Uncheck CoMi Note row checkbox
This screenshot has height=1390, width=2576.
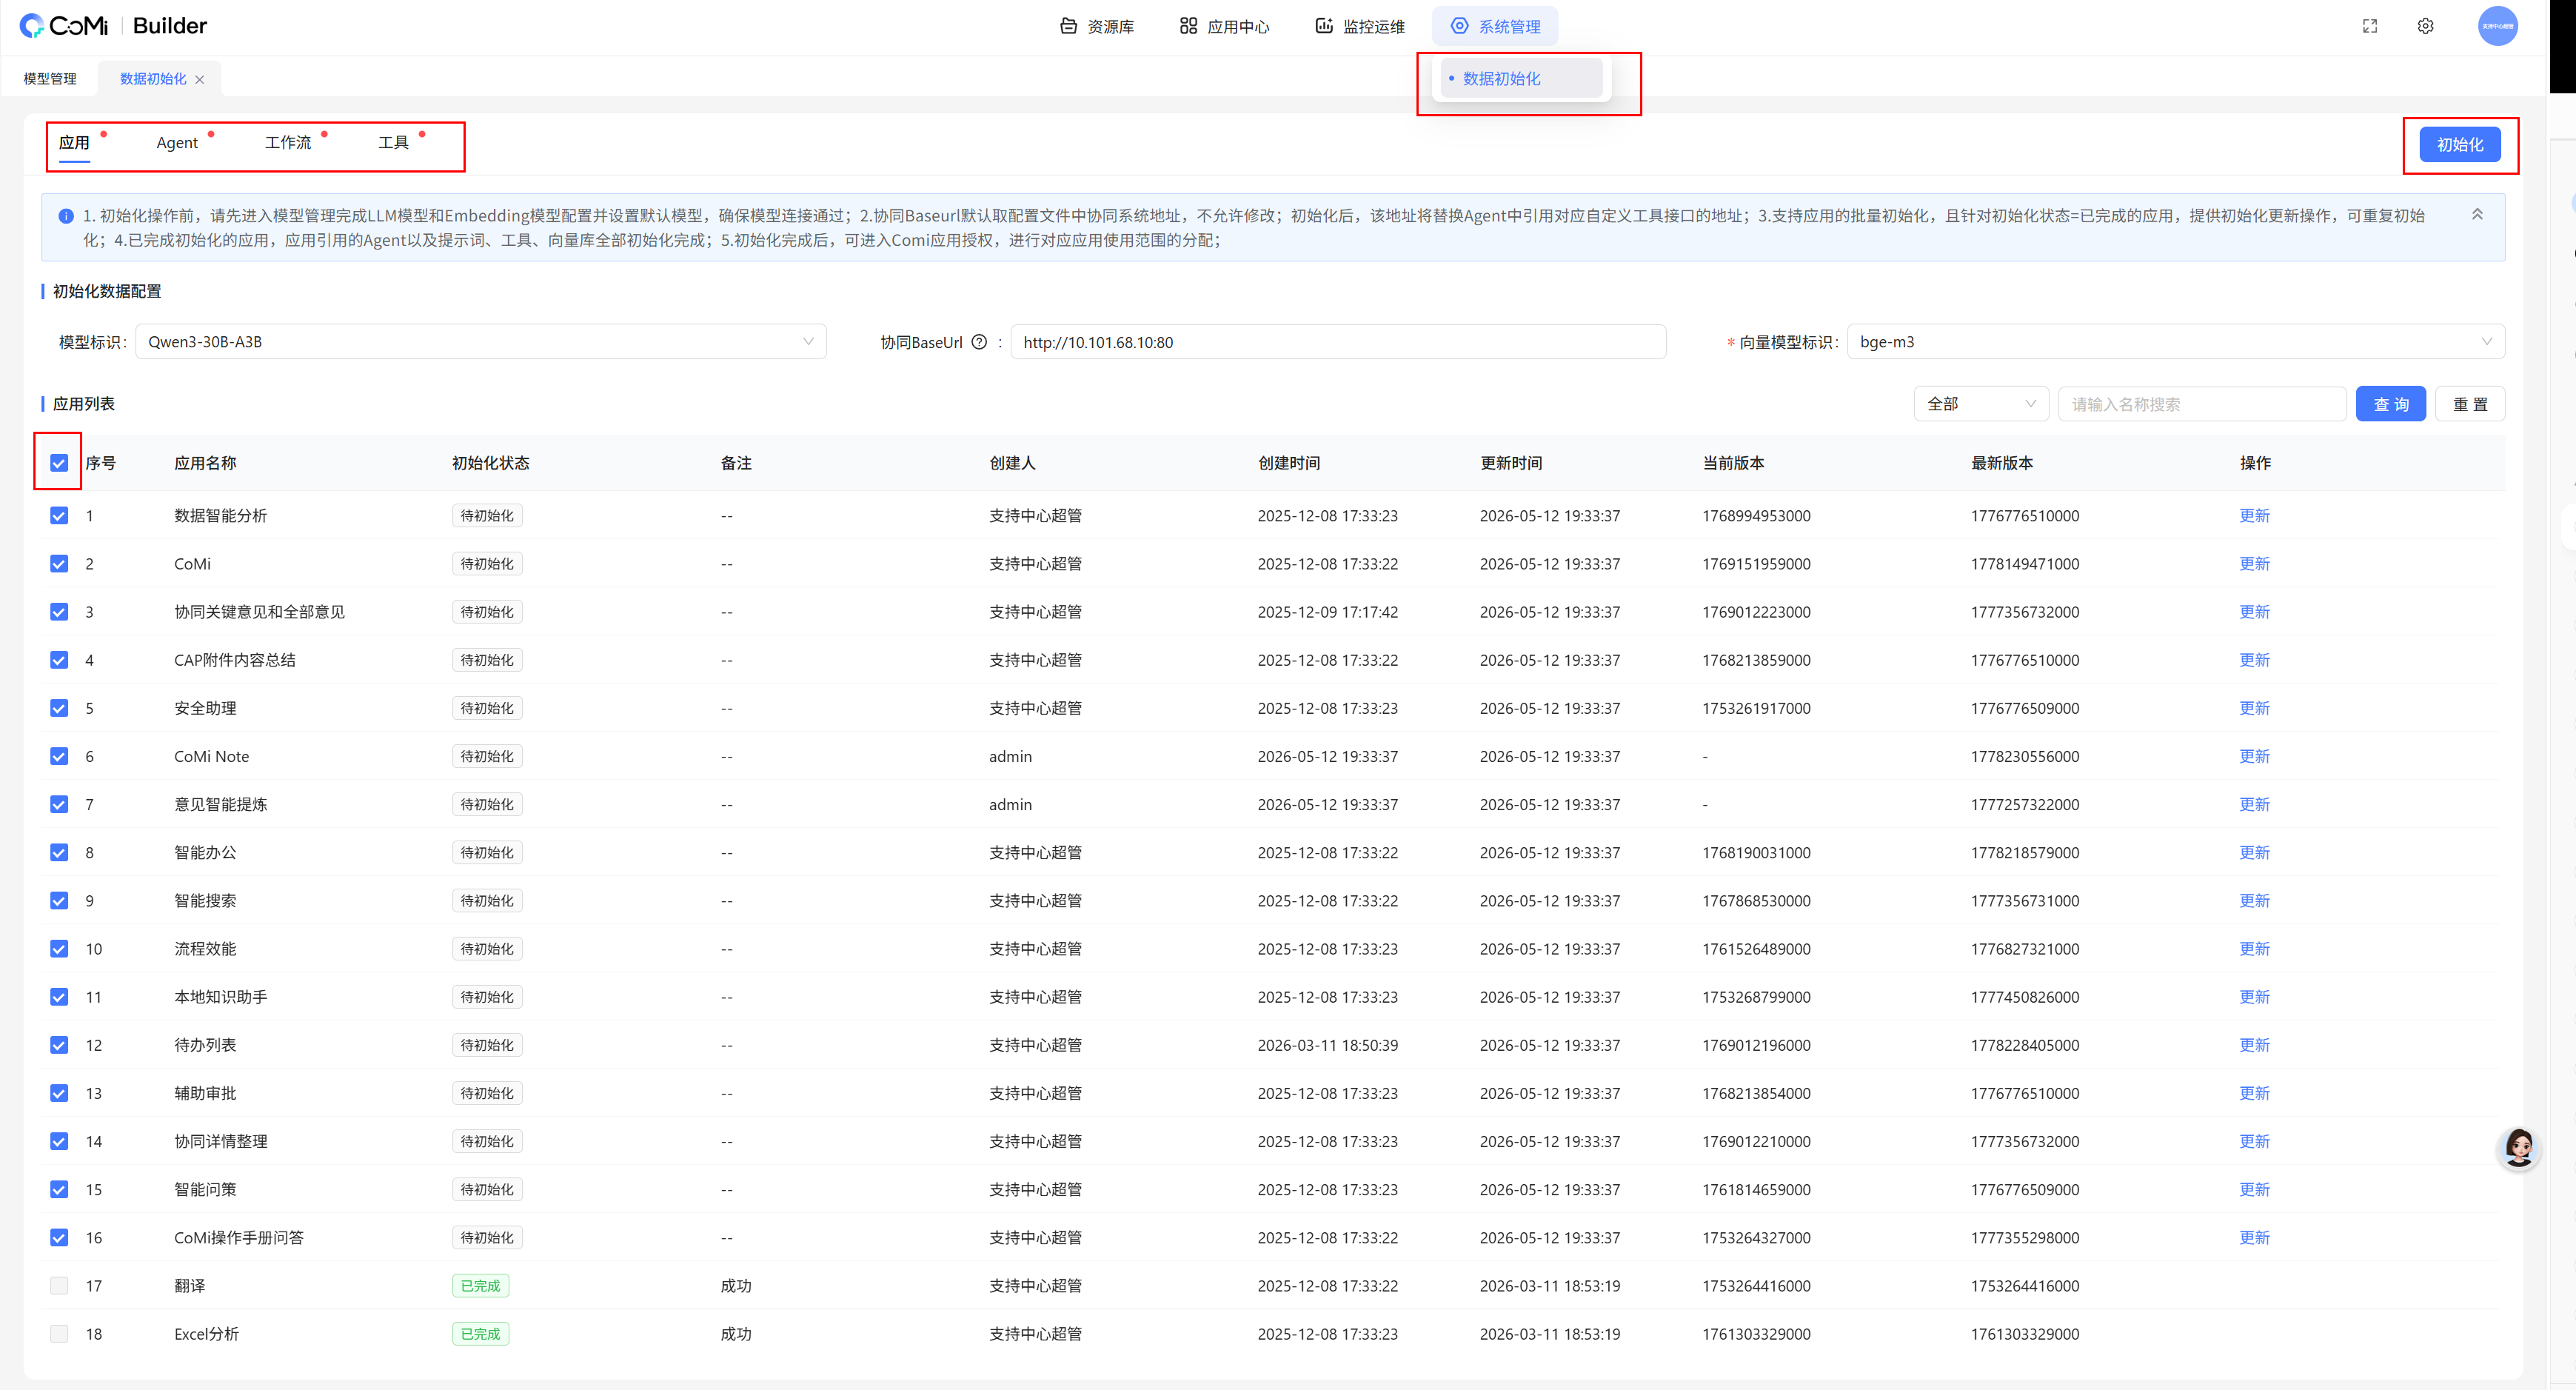[59, 756]
